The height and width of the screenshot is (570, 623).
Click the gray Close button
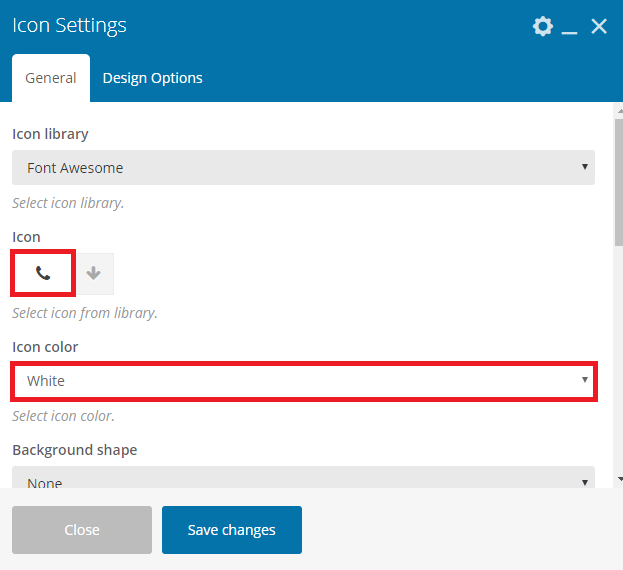(x=82, y=529)
